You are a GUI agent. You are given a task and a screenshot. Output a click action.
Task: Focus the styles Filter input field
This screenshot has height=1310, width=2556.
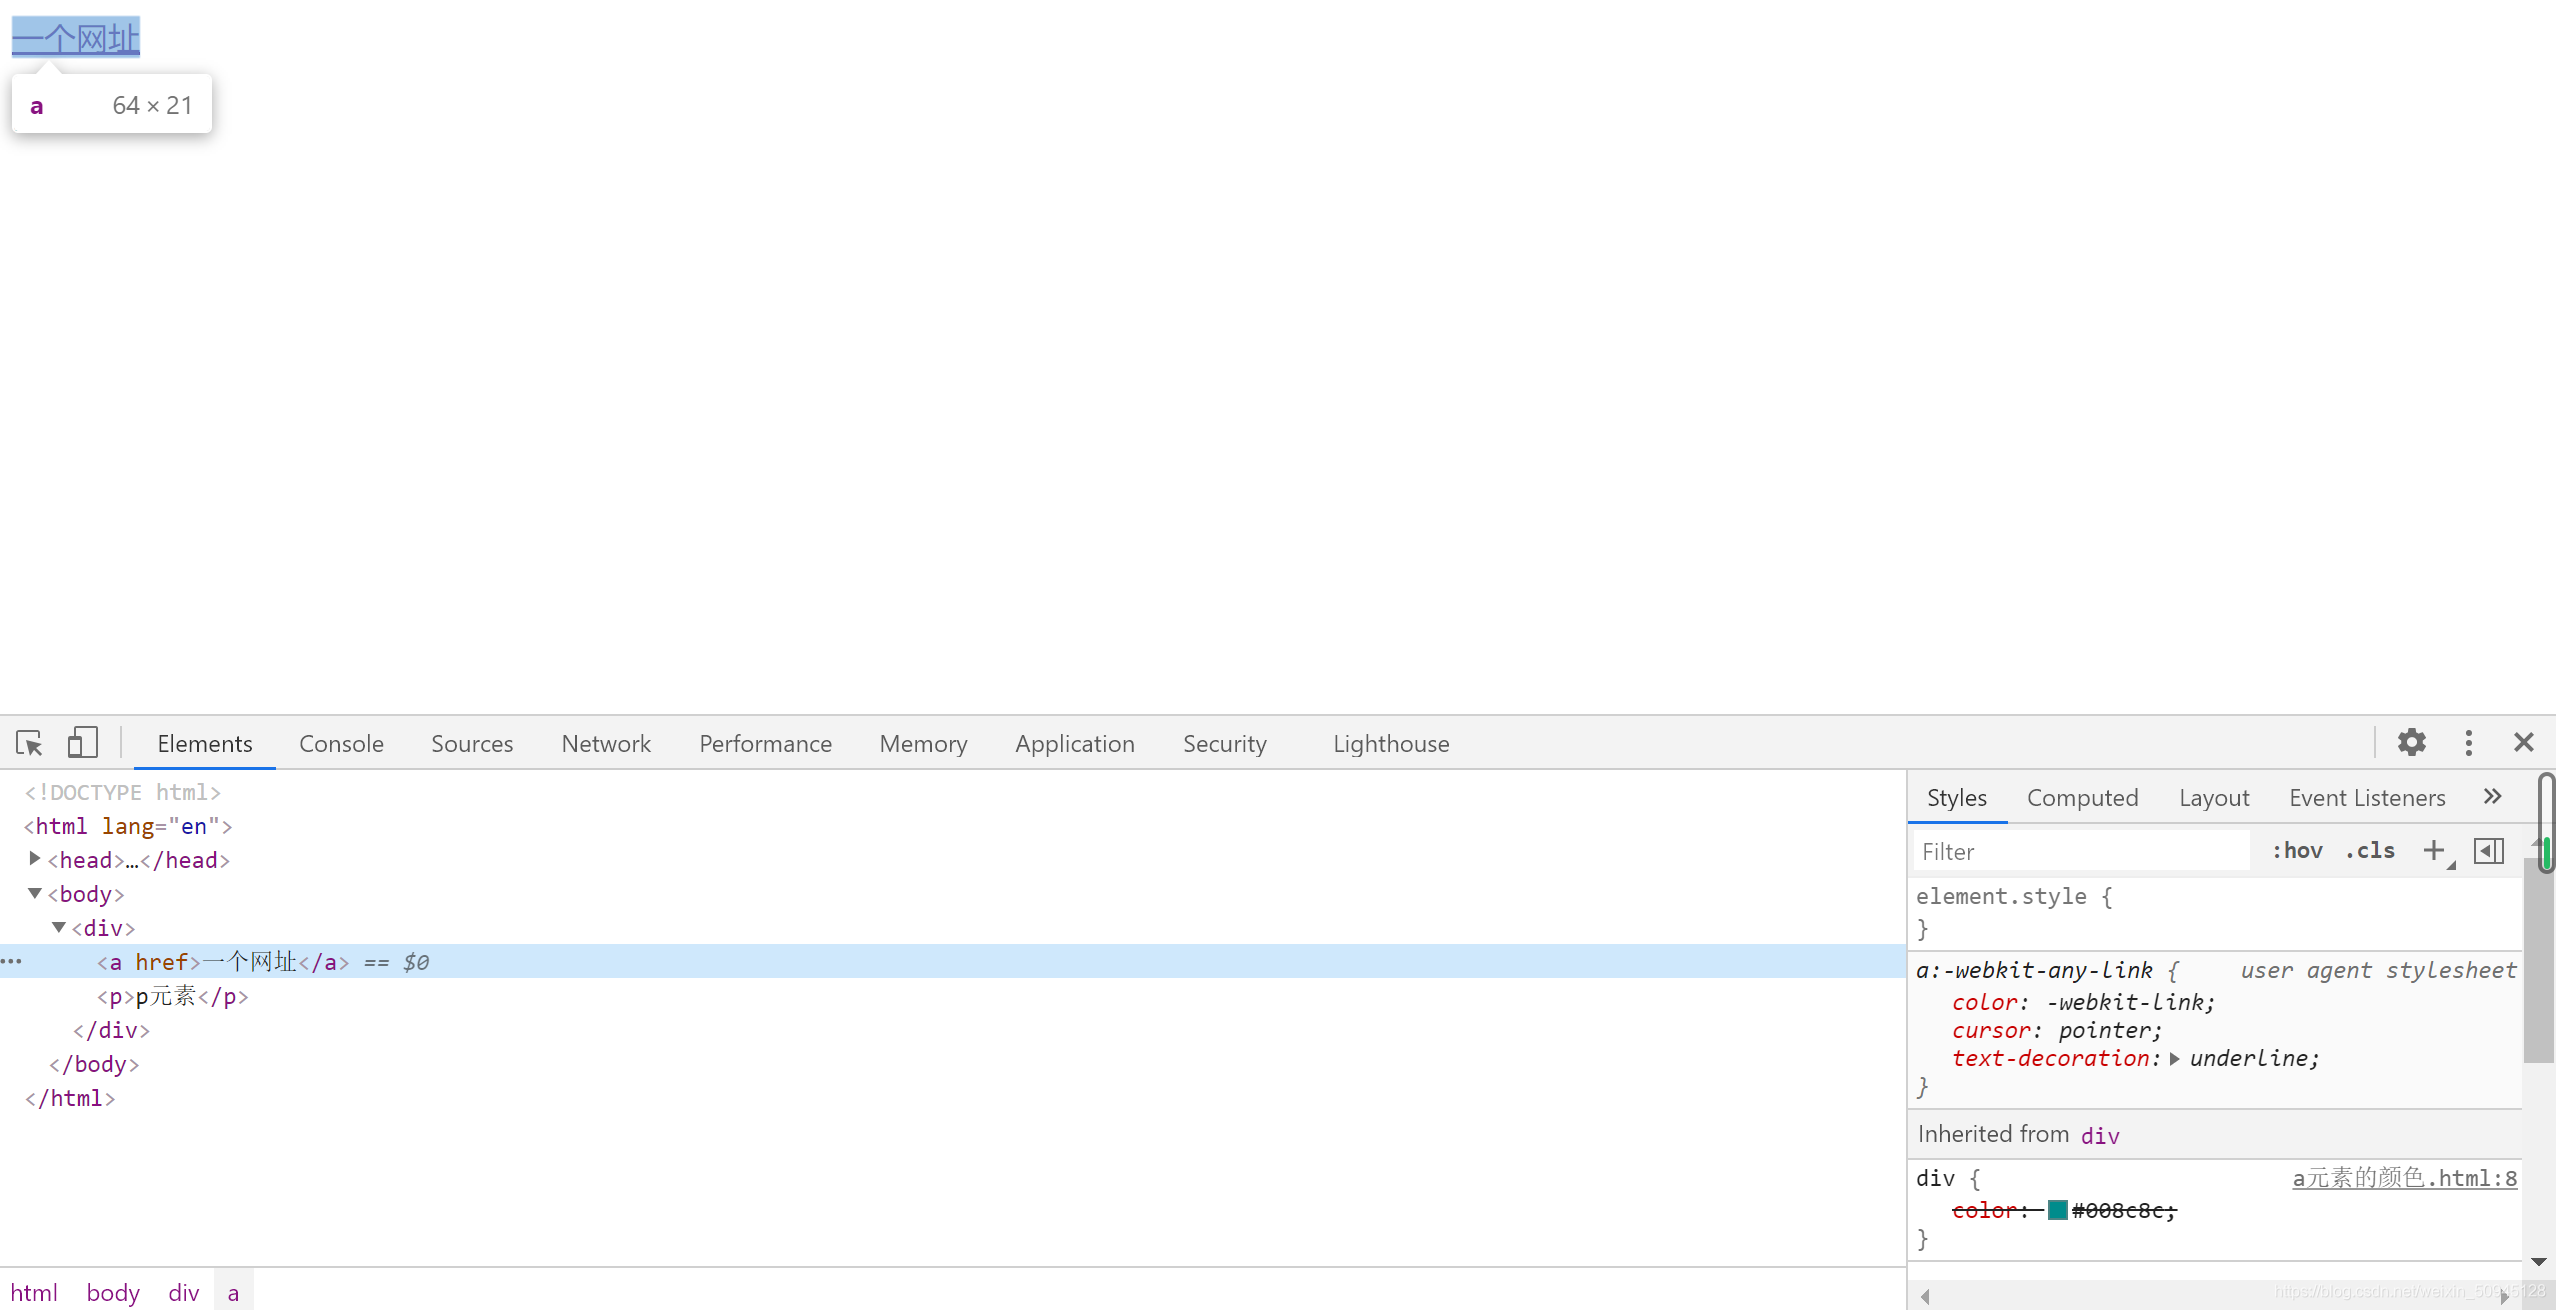2080,851
